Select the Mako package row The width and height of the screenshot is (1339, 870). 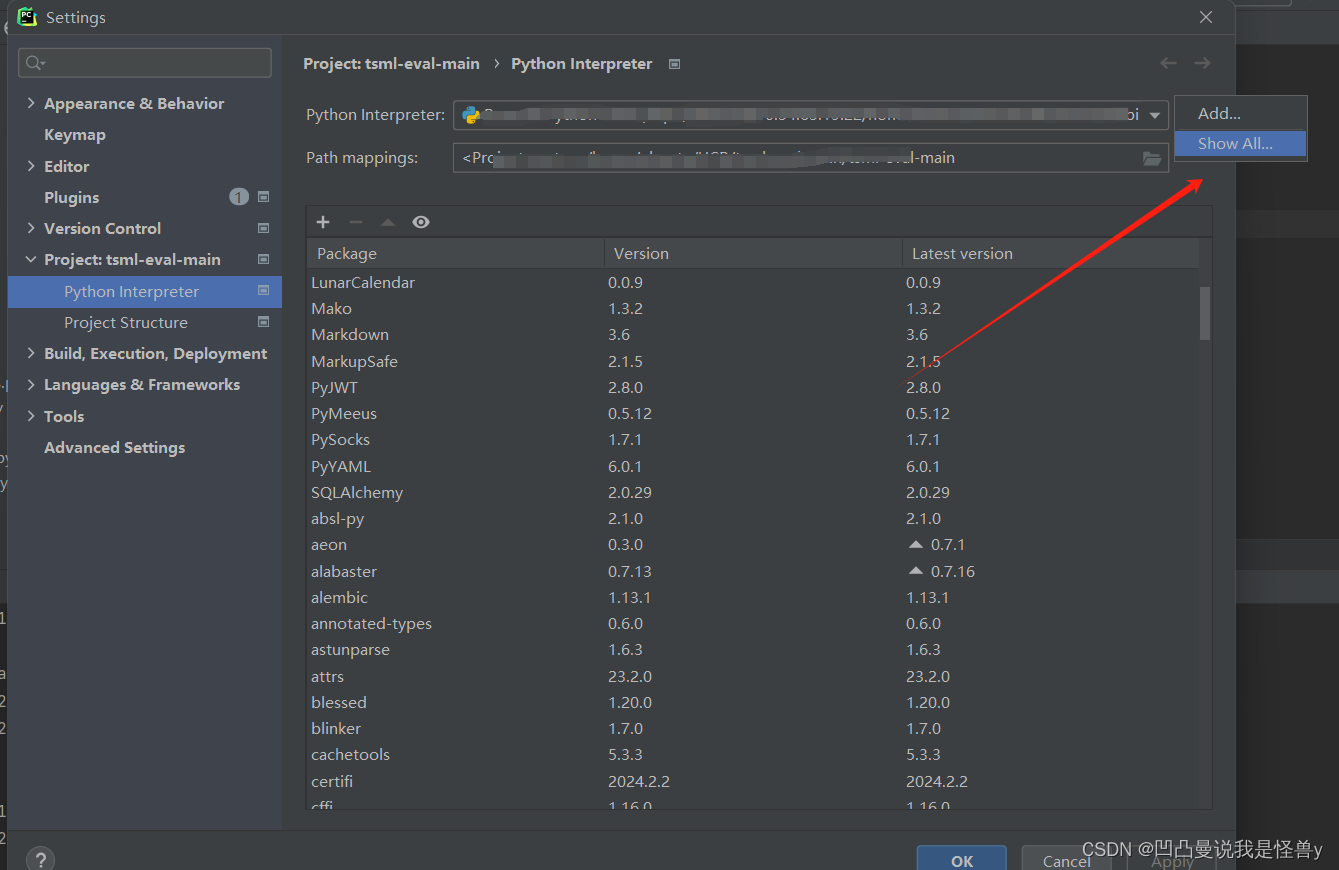[x=753, y=309]
